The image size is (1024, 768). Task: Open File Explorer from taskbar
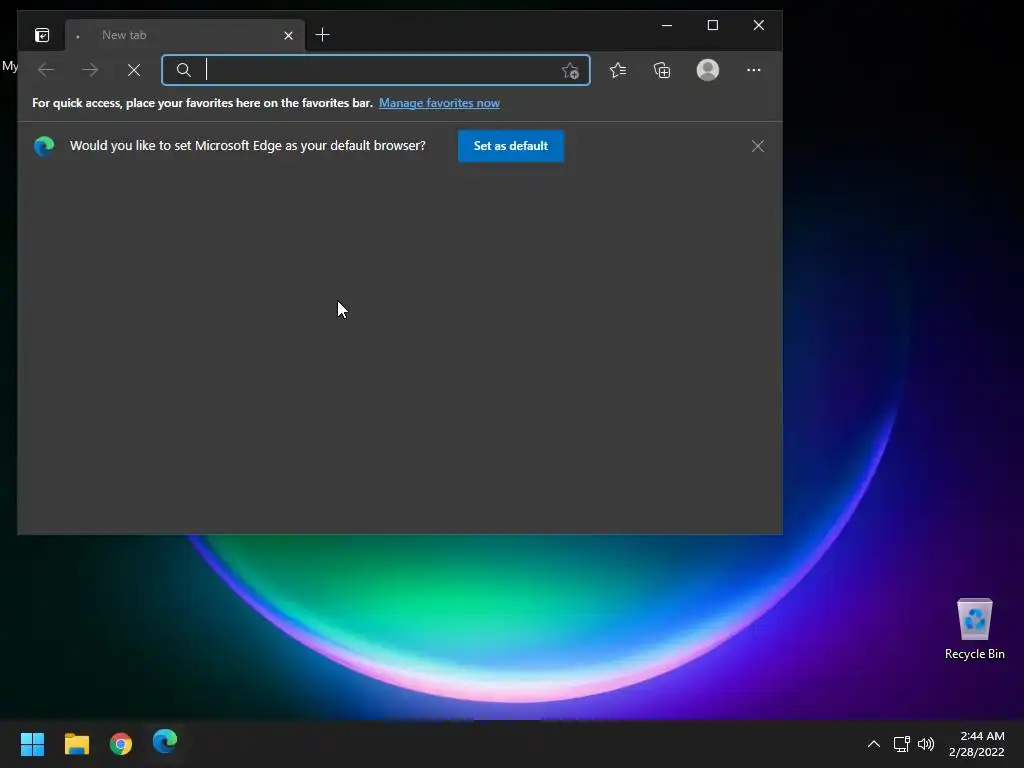(76, 743)
